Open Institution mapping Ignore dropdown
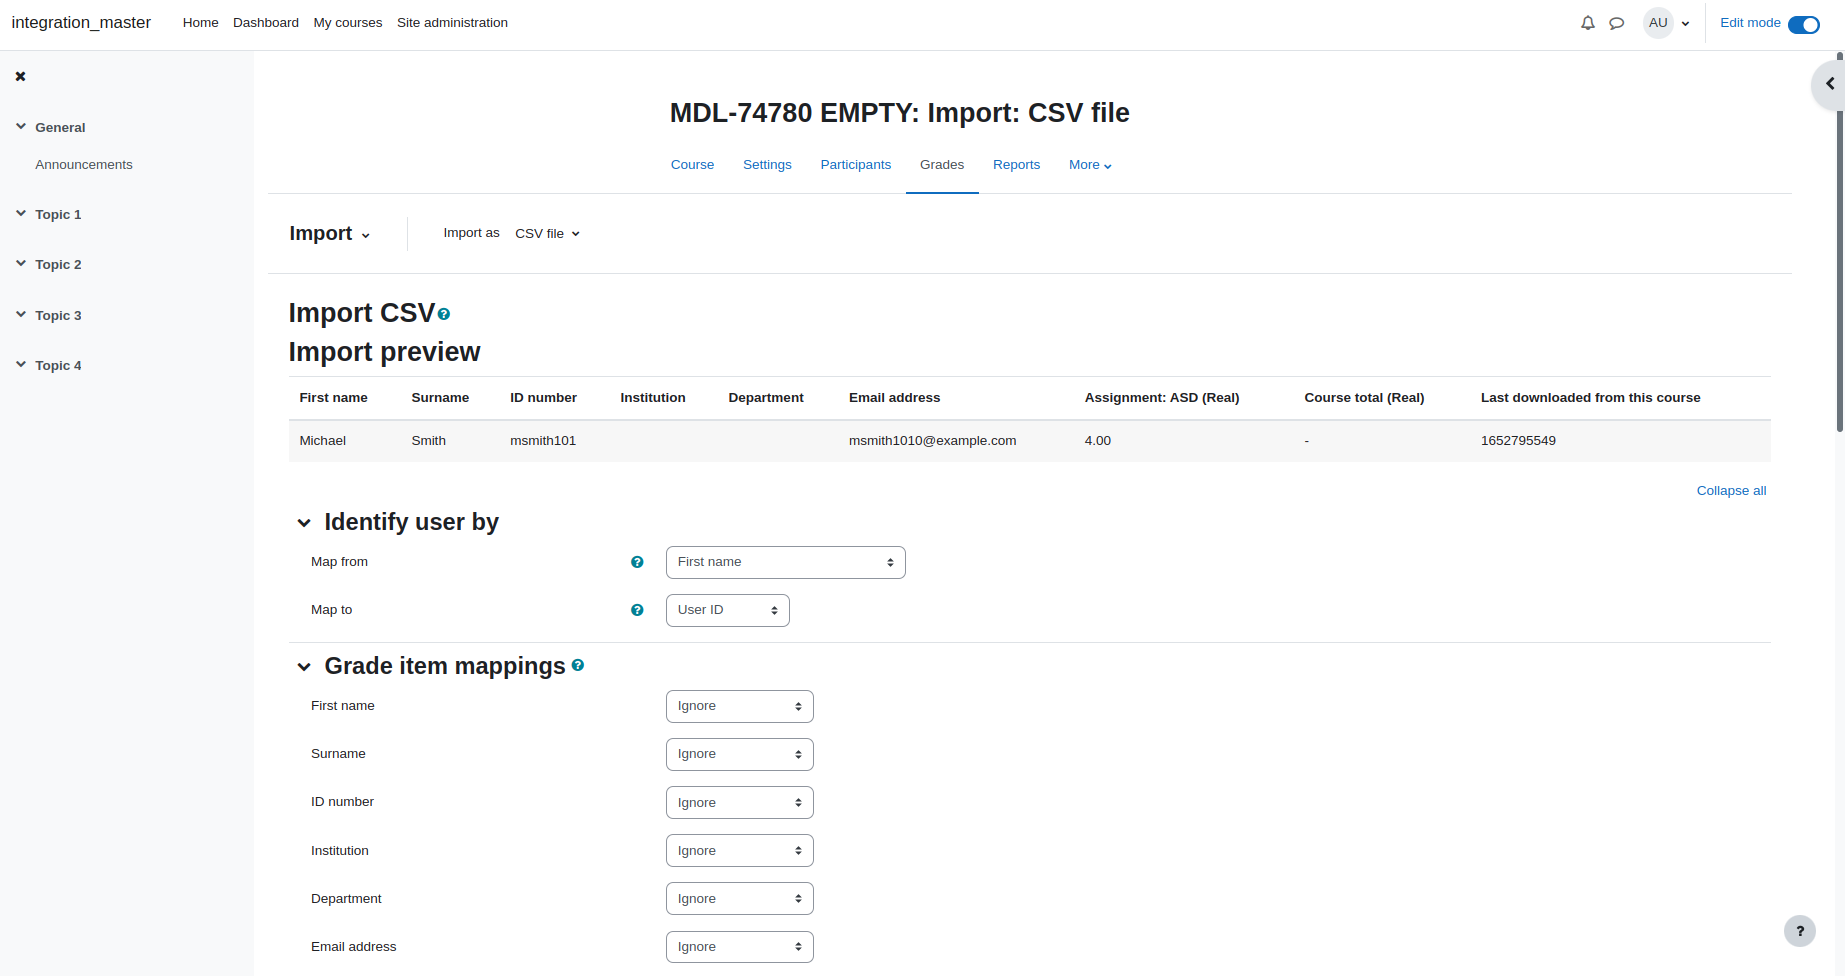 740,850
